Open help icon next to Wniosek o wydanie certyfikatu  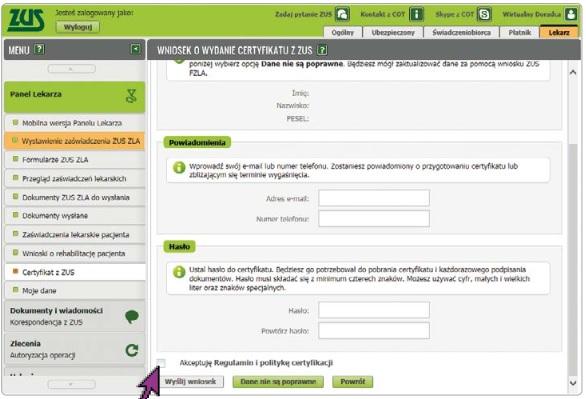(x=322, y=50)
